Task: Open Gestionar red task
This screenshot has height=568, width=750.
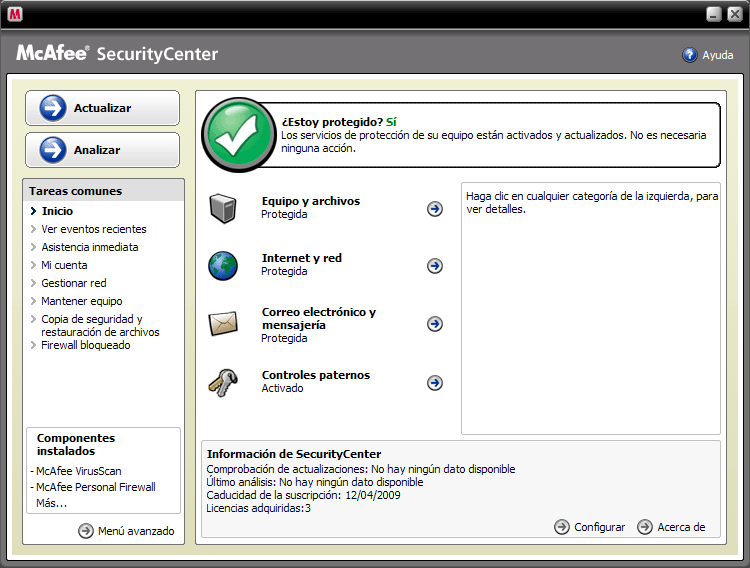Action: pos(73,283)
